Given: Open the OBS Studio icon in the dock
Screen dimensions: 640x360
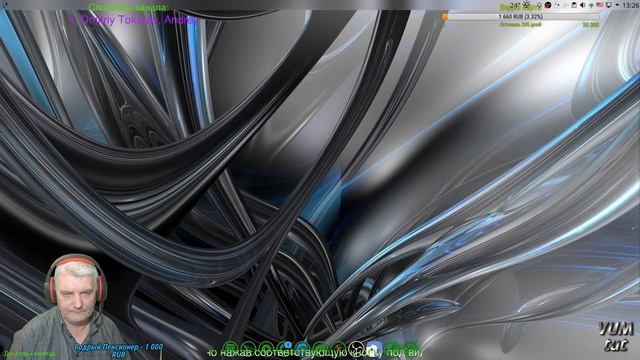Looking at the screenshot, I should tap(357, 348).
